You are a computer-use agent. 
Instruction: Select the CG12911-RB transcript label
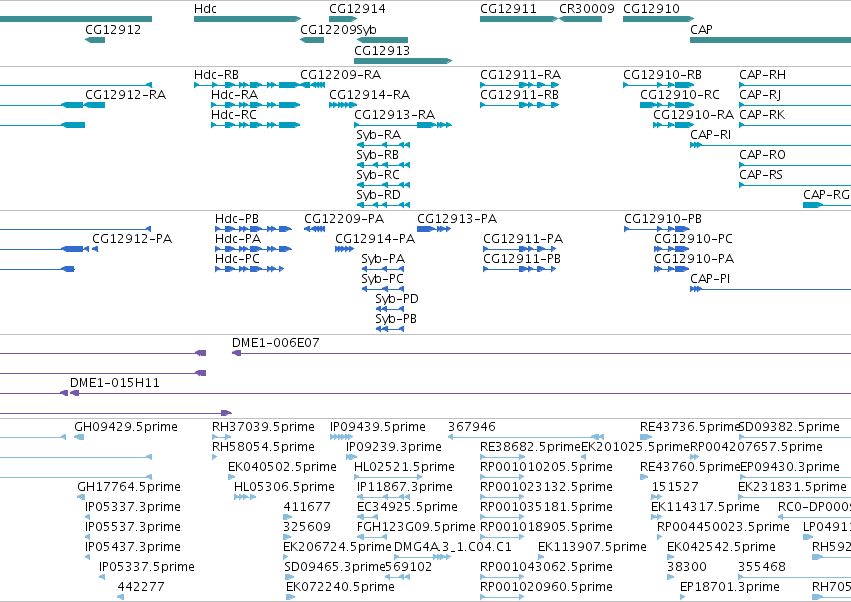(519, 94)
